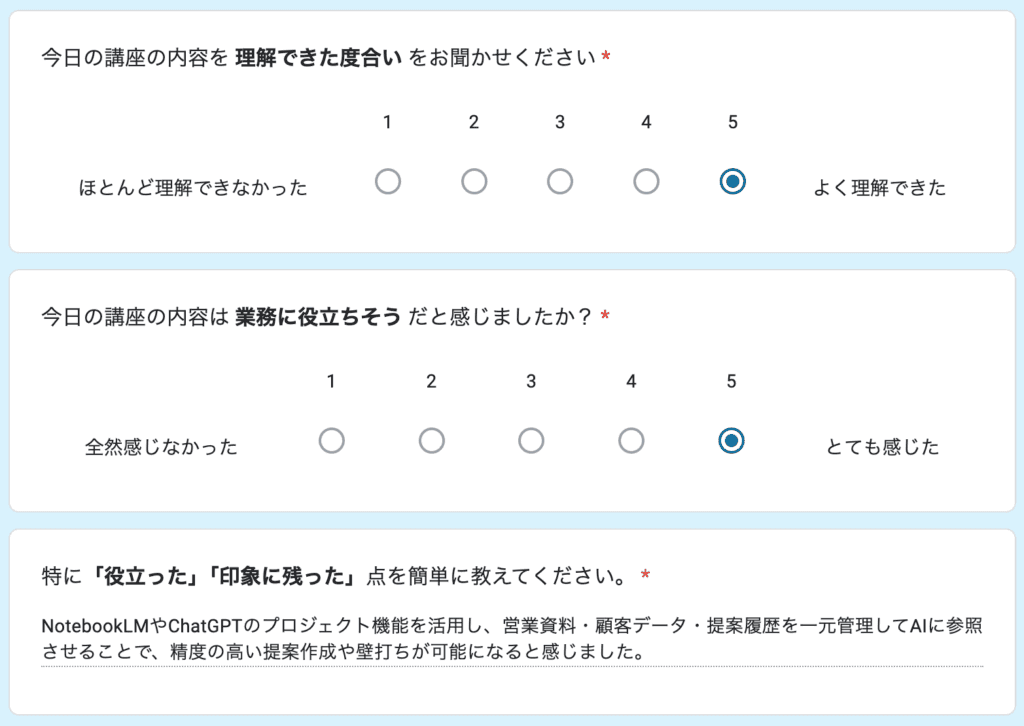This screenshot has width=1024, height=726.
Task: Select rating 2 for the comprehension question
Action: [x=473, y=181]
